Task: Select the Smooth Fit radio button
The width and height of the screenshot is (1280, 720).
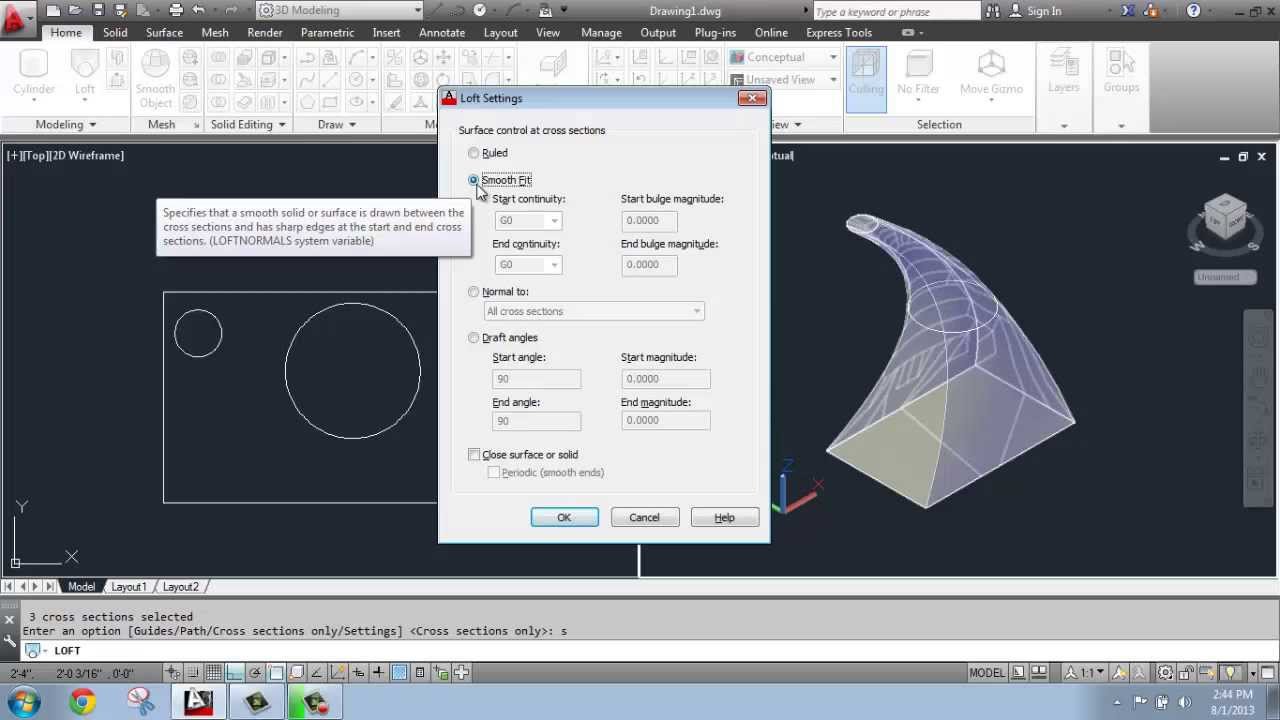Action: (x=474, y=180)
